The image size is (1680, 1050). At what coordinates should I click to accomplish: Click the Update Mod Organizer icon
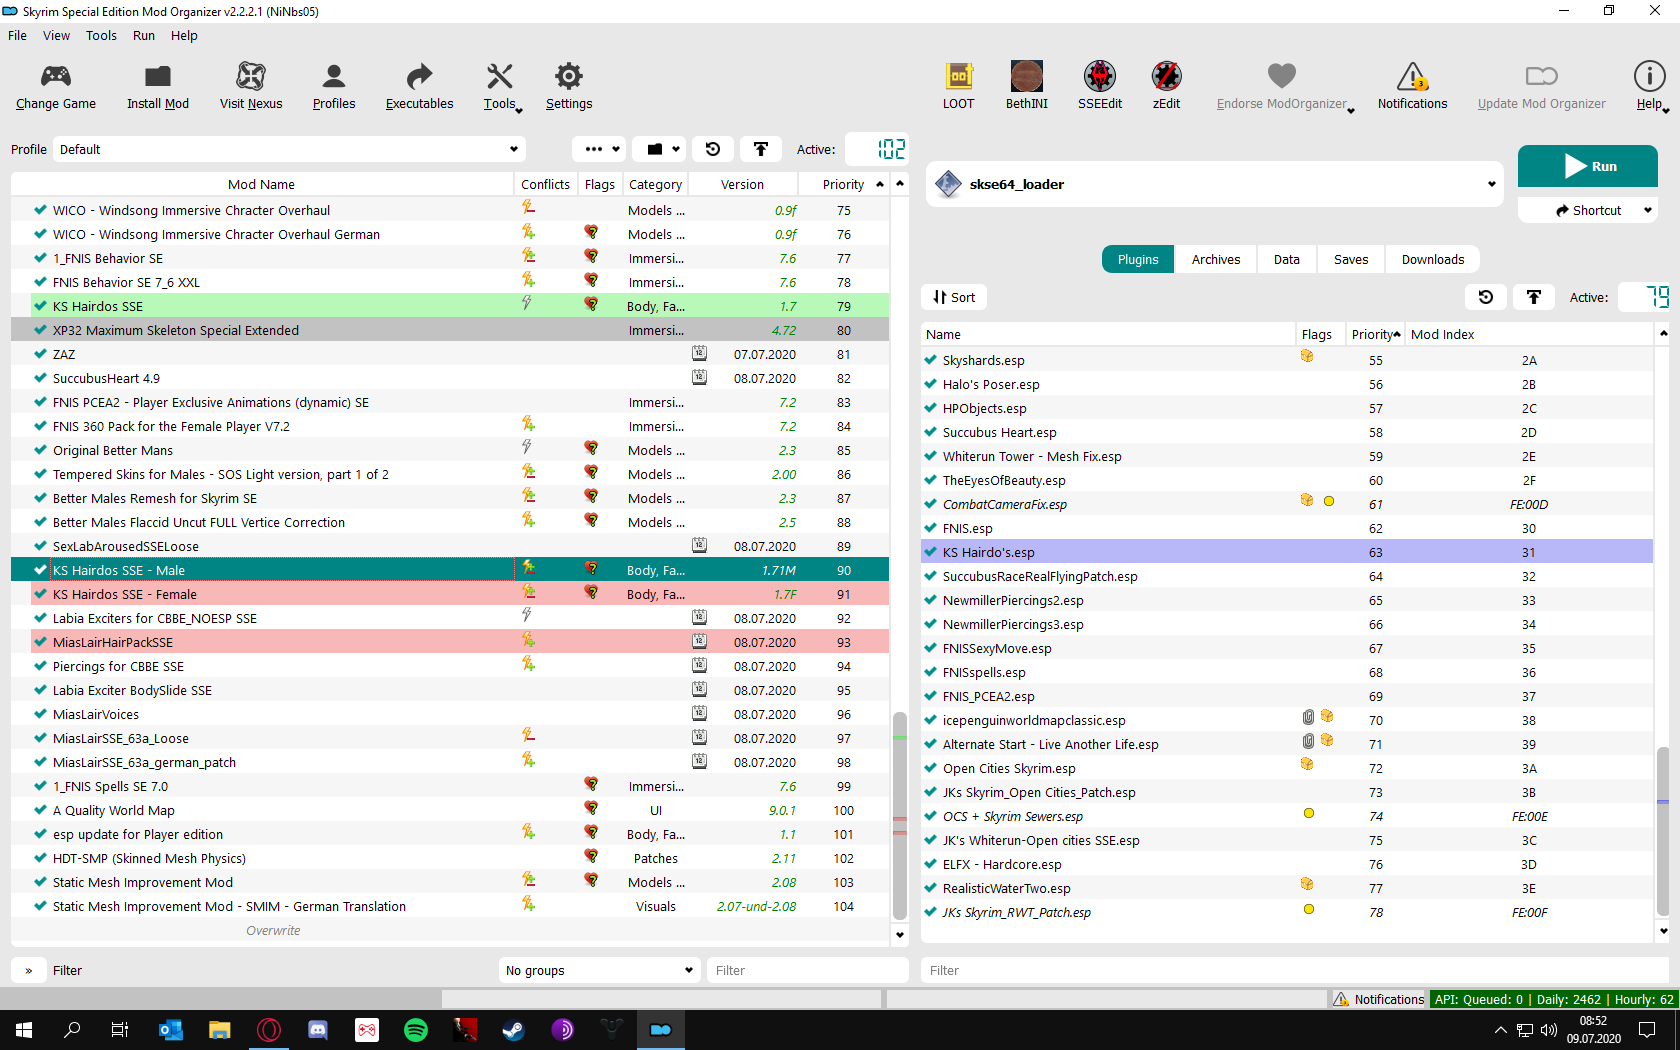point(1542,87)
